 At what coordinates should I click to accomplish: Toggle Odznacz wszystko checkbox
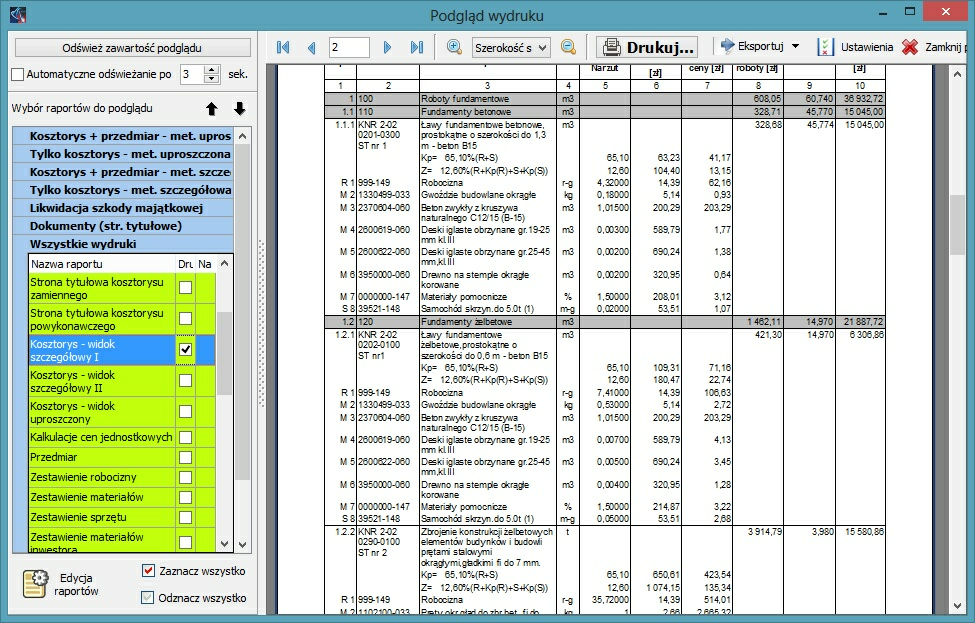tap(147, 598)
